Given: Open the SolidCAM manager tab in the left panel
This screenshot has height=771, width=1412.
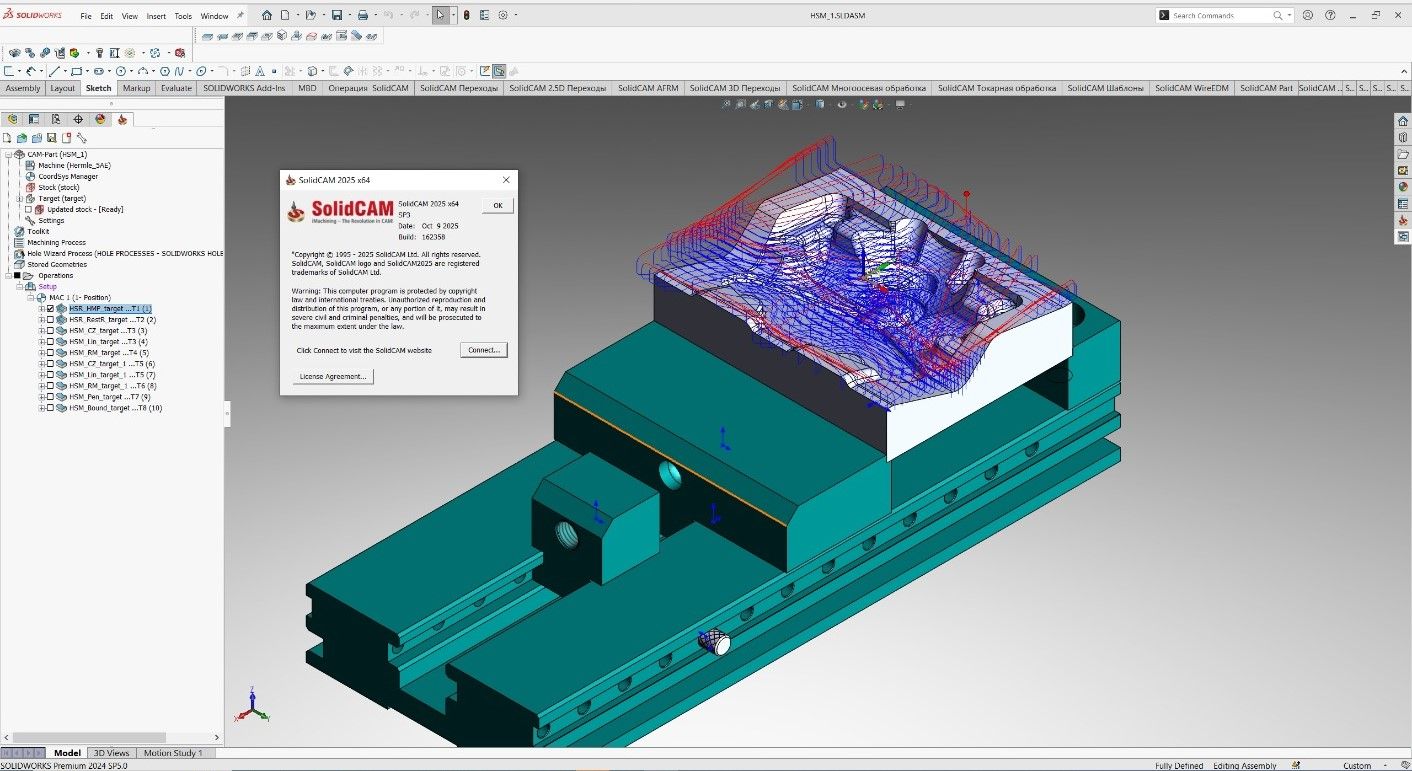Looking at the screenshot, I should click(122, 118).
